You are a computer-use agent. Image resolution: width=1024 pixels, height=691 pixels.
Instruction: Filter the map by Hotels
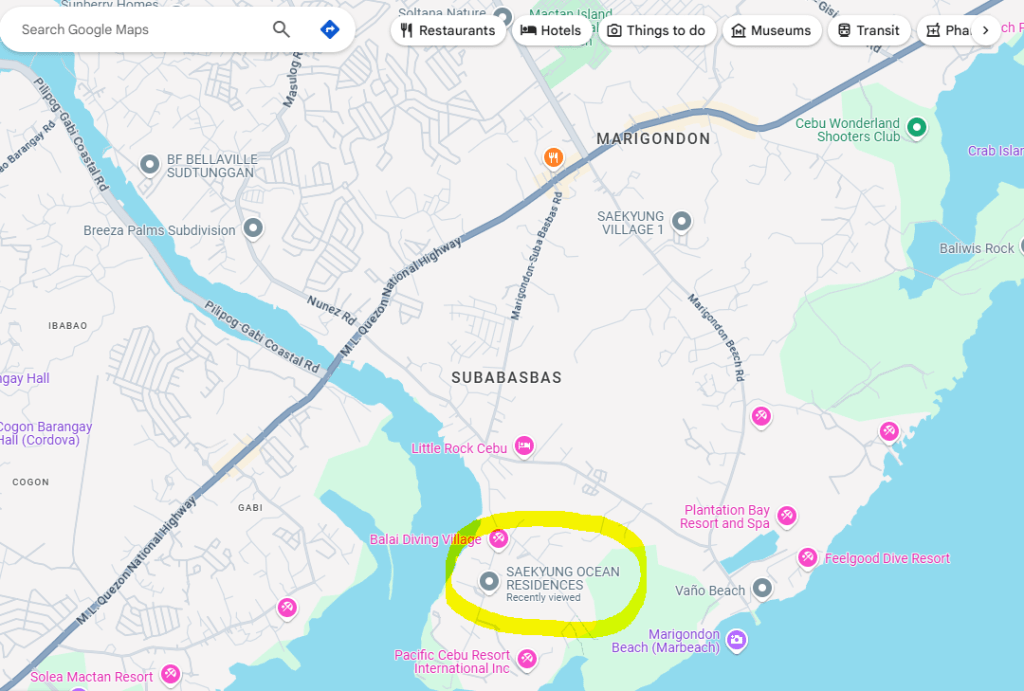(x=551, y=30)
